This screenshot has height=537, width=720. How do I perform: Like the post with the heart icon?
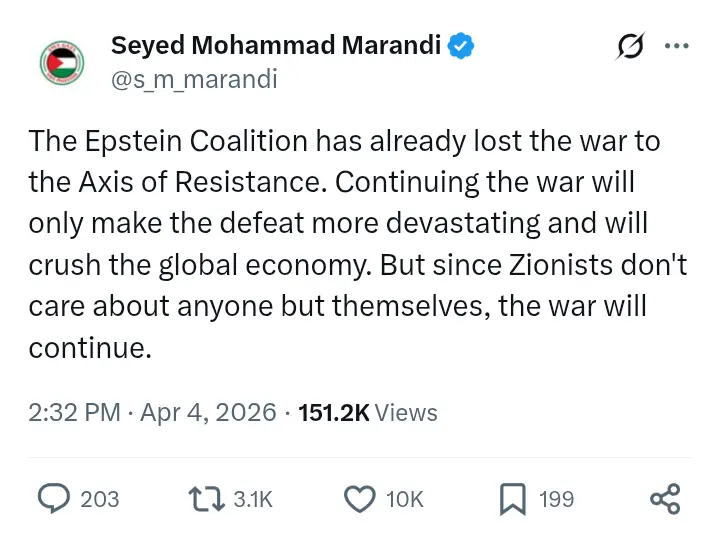click(x=359, y=499)
